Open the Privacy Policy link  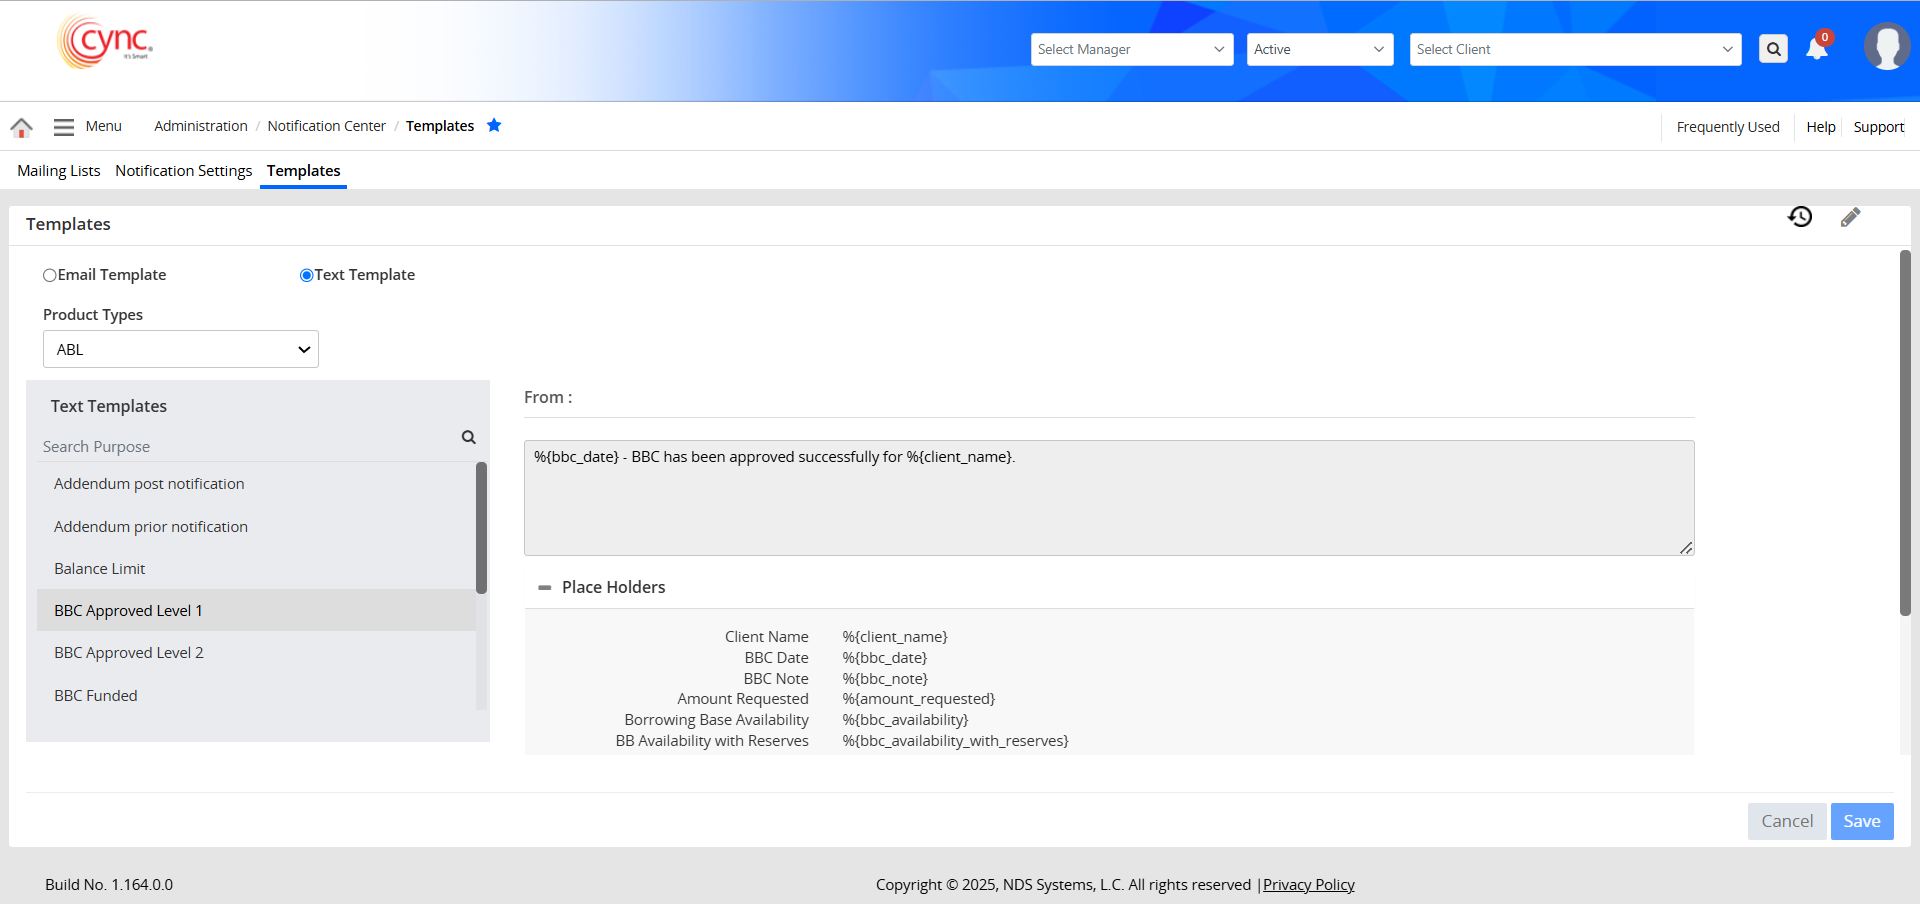pyautogui.click(x=1308, y=885)
